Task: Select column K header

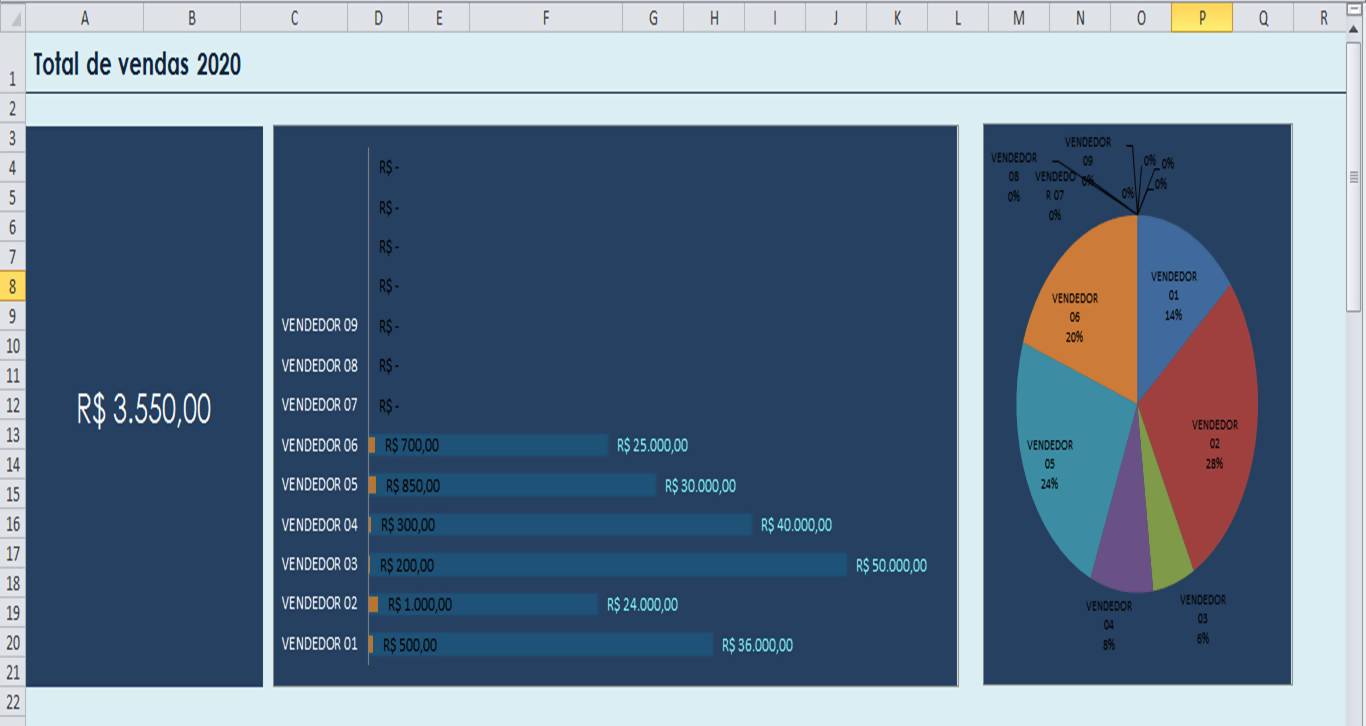Action: [897, 17]
